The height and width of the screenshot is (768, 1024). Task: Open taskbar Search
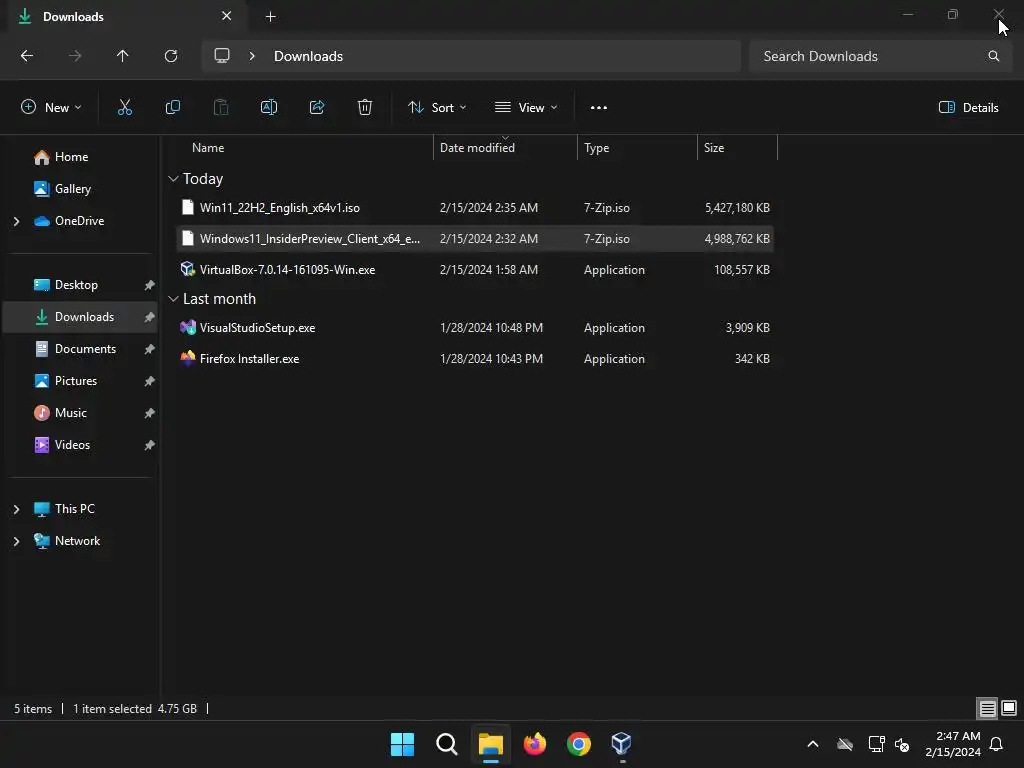click(x=447, y=744)
